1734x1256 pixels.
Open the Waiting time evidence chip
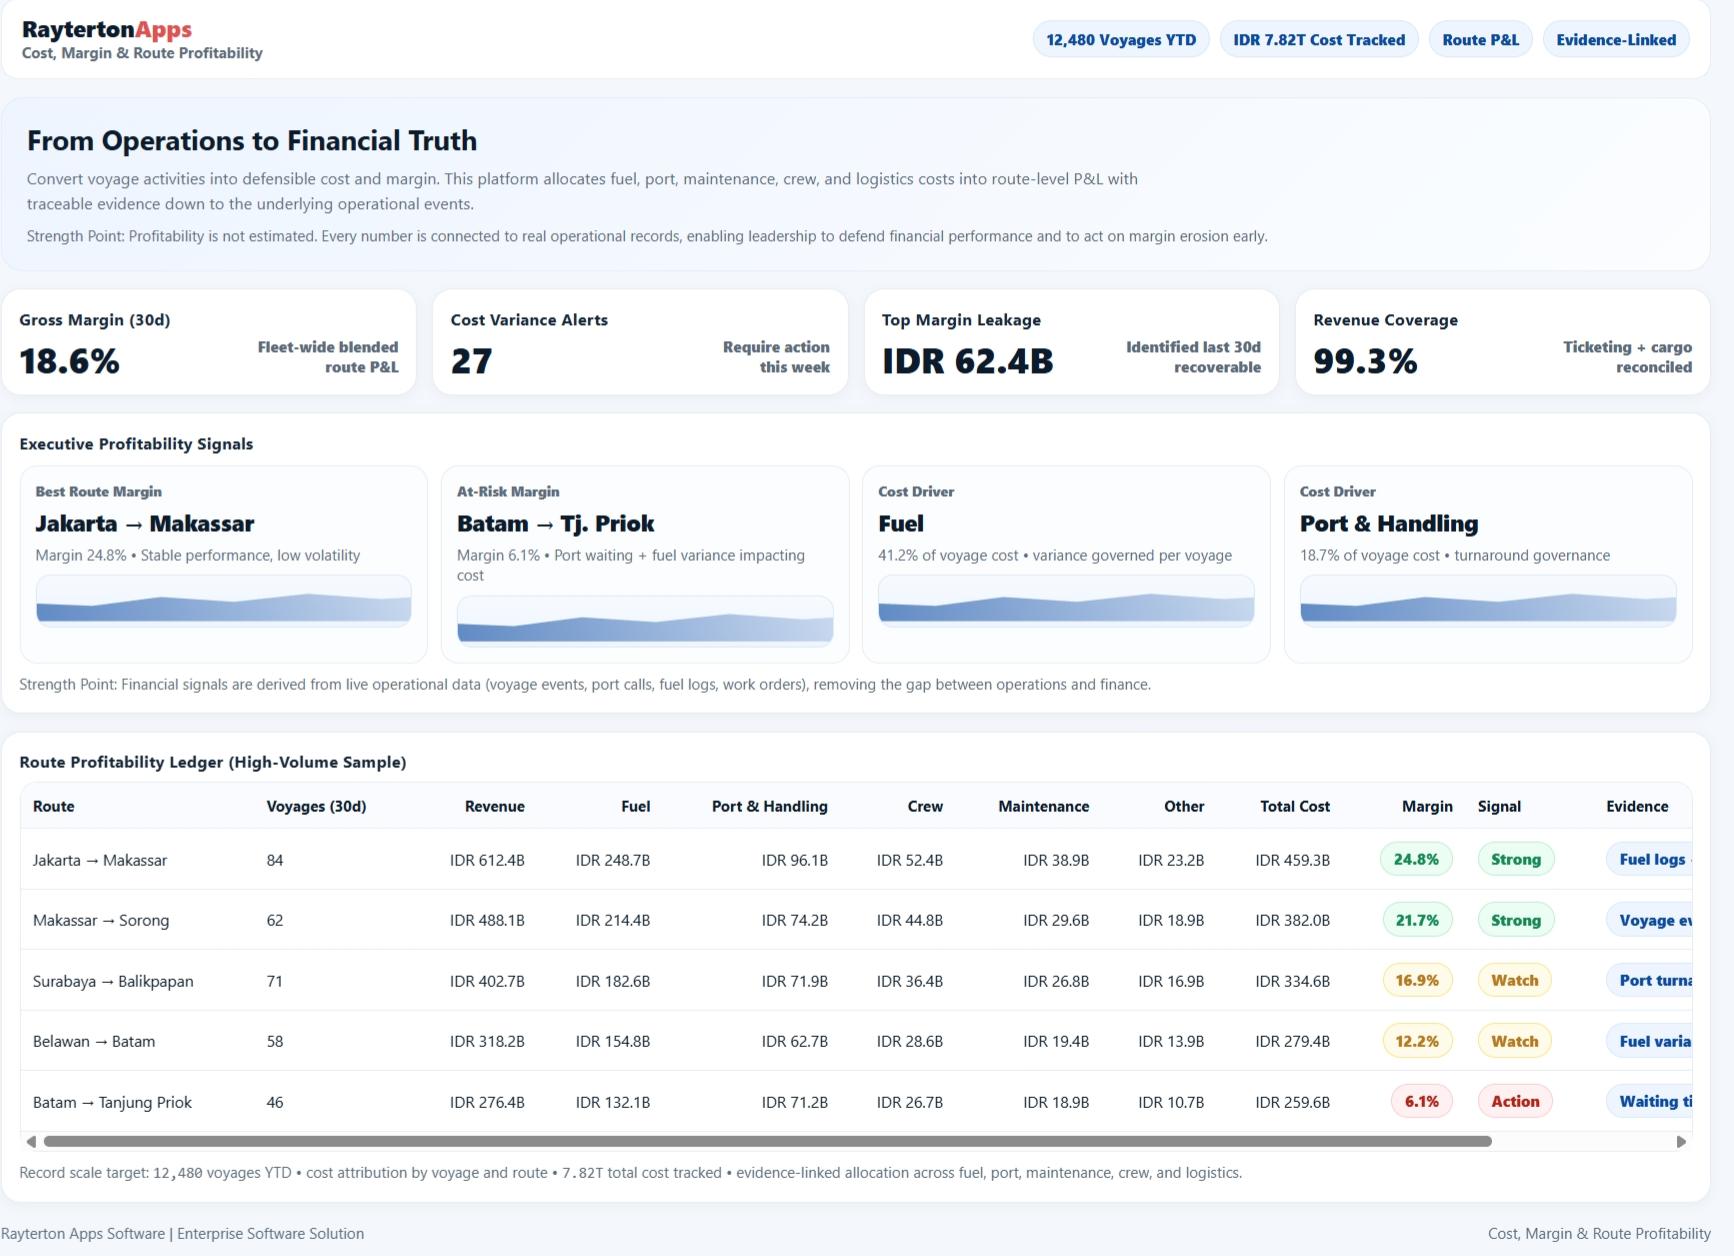(x=1650, y=1101)
